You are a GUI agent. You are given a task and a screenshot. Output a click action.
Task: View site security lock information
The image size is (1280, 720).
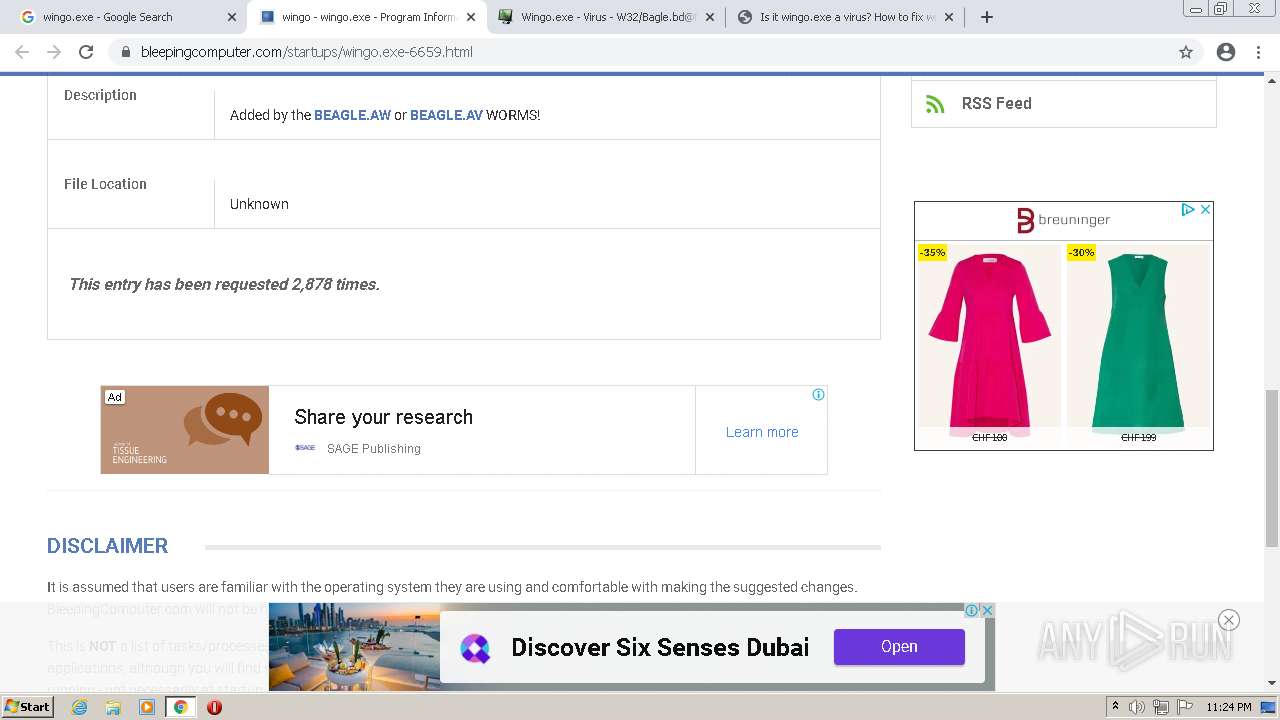click(x=126, y=52)
